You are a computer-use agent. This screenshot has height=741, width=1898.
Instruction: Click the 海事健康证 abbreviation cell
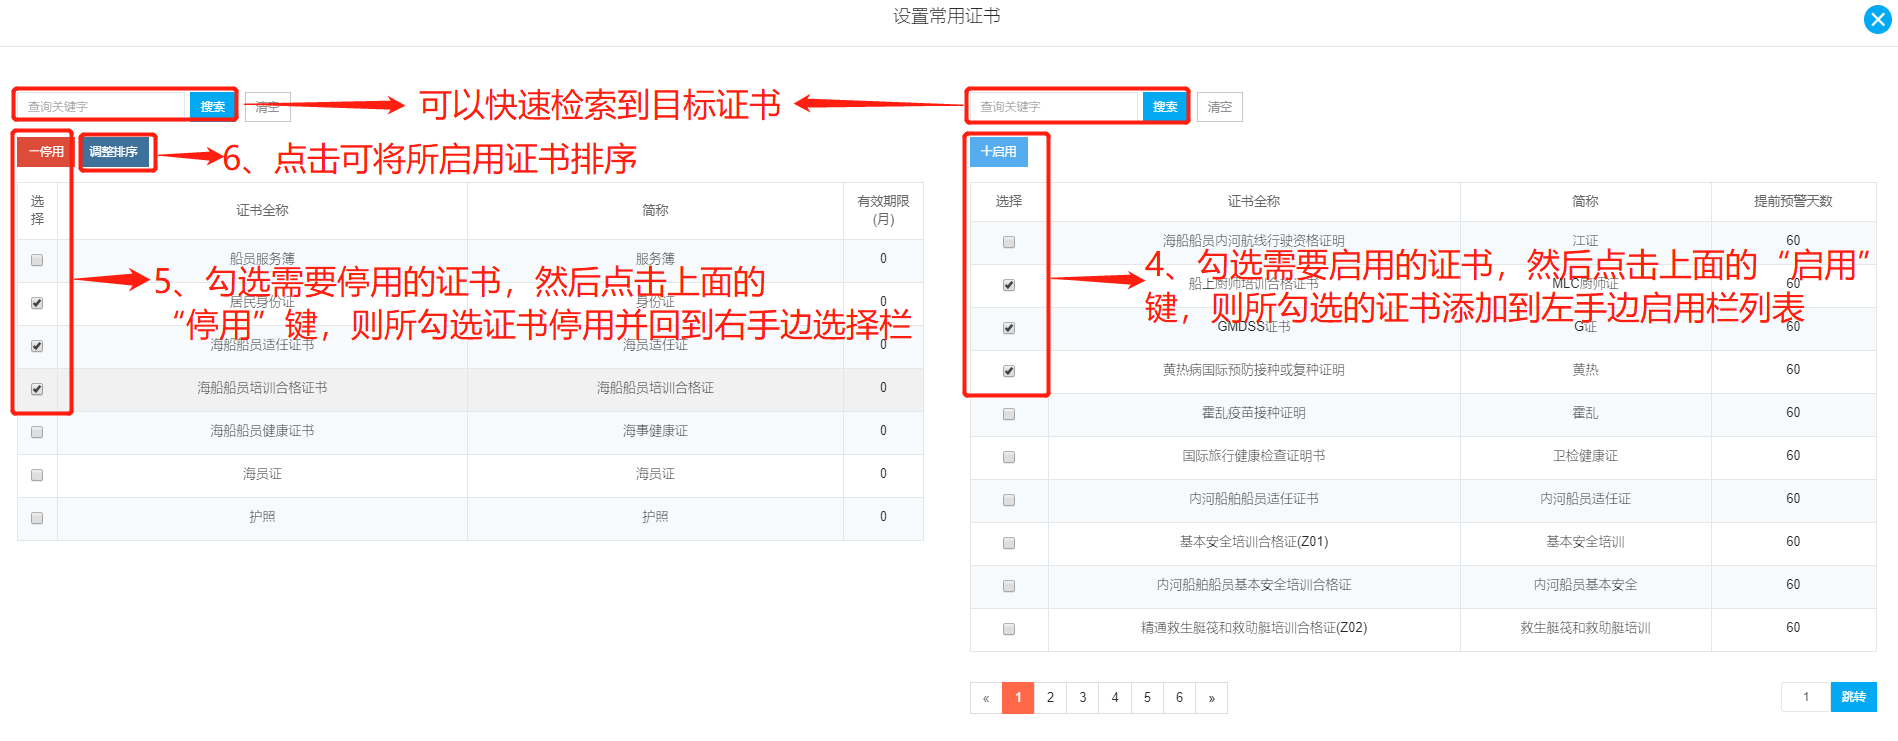coord(655,432)
